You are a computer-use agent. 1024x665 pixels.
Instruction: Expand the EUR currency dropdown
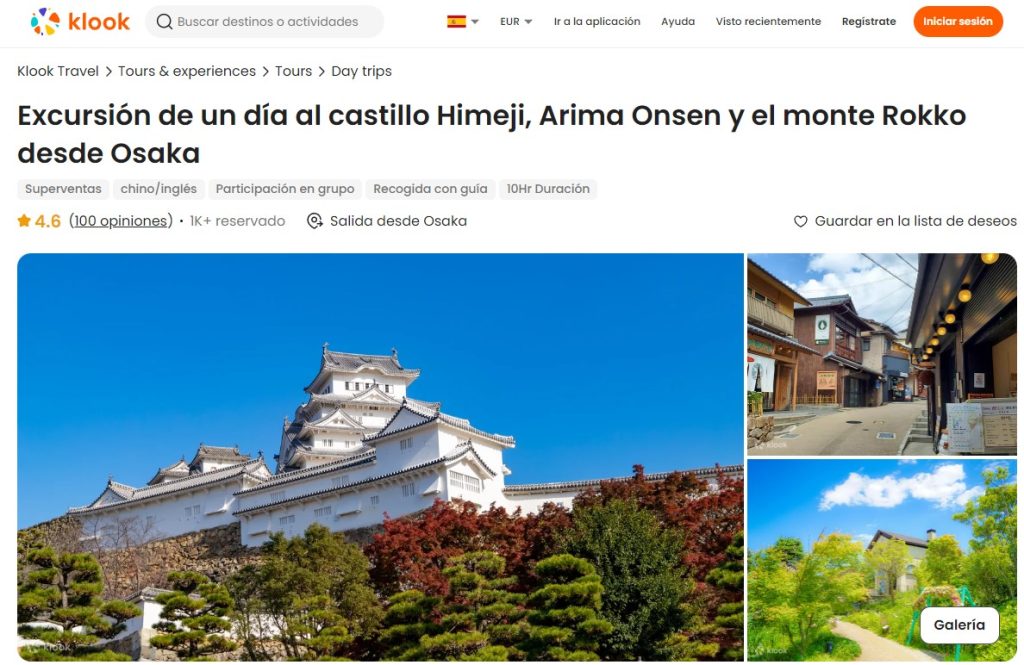coord(516,22)
